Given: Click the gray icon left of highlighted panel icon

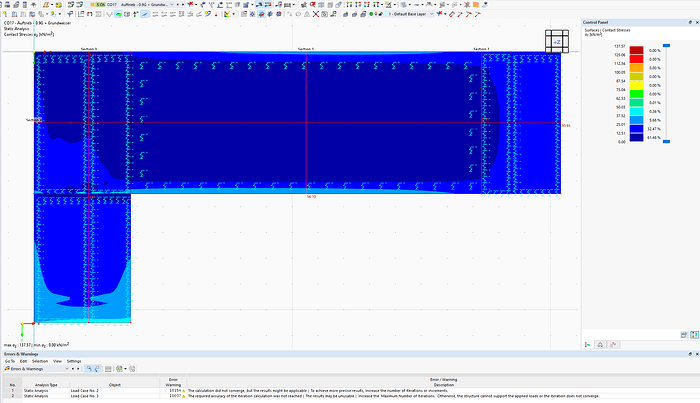Looking at the screenshot, I should 684,335.
